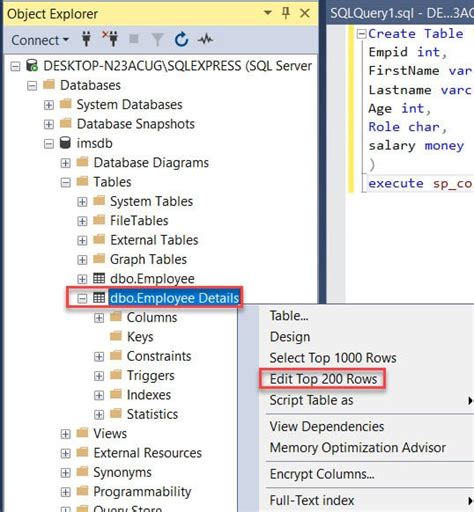The width and height of the screenshot is (474, 512).
Task: Click the System Databases folder icon
Action: click(66, 104)
